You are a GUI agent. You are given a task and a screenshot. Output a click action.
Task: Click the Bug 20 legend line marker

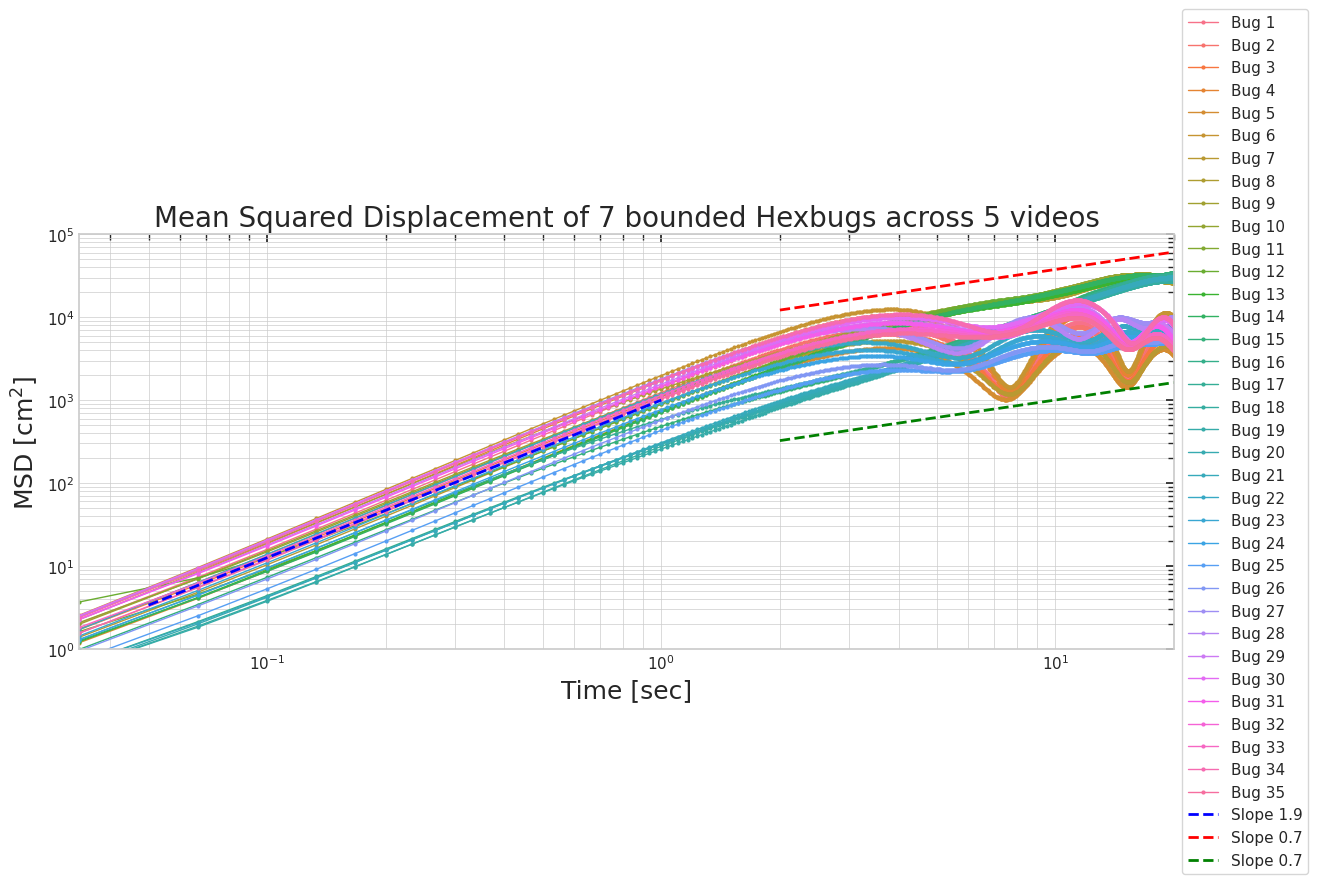(1204, 452)
